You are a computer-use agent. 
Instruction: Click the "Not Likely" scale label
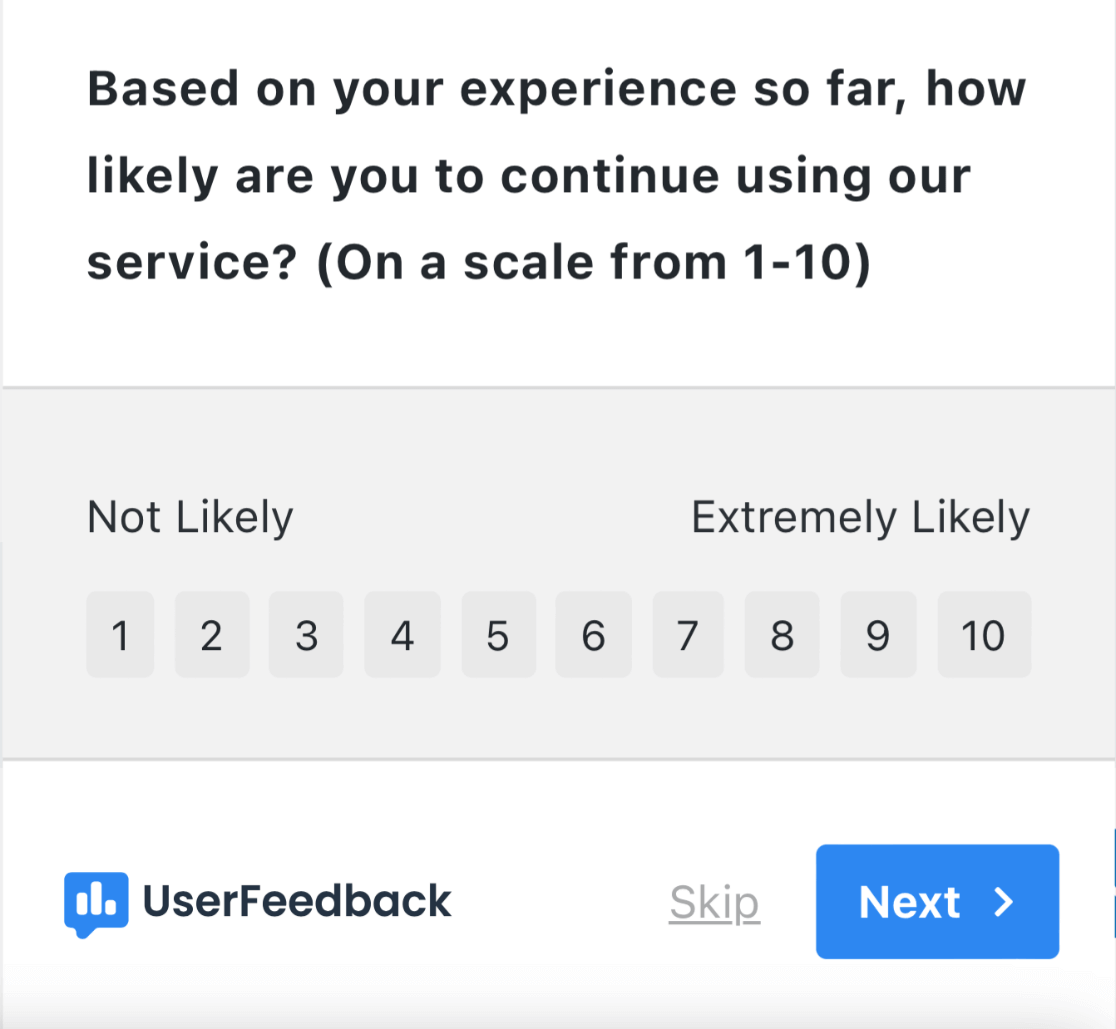coord(190,518)
